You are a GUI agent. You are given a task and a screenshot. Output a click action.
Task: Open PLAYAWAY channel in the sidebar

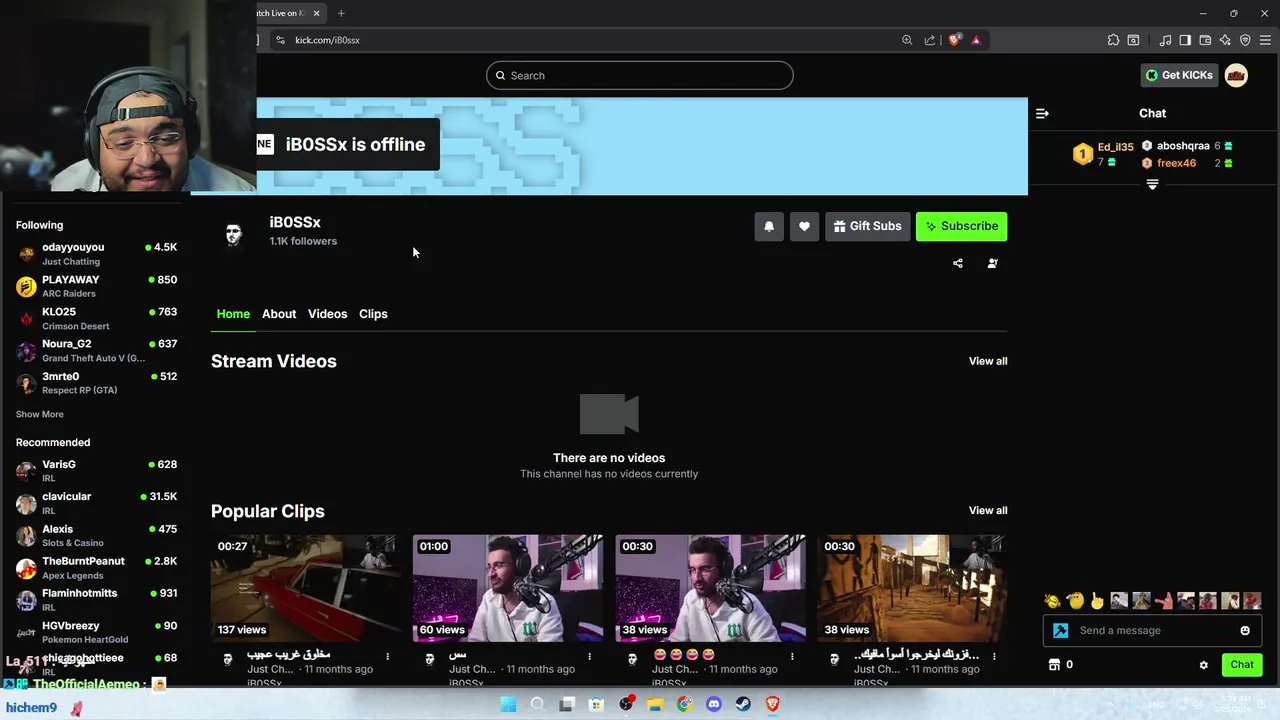96,286
